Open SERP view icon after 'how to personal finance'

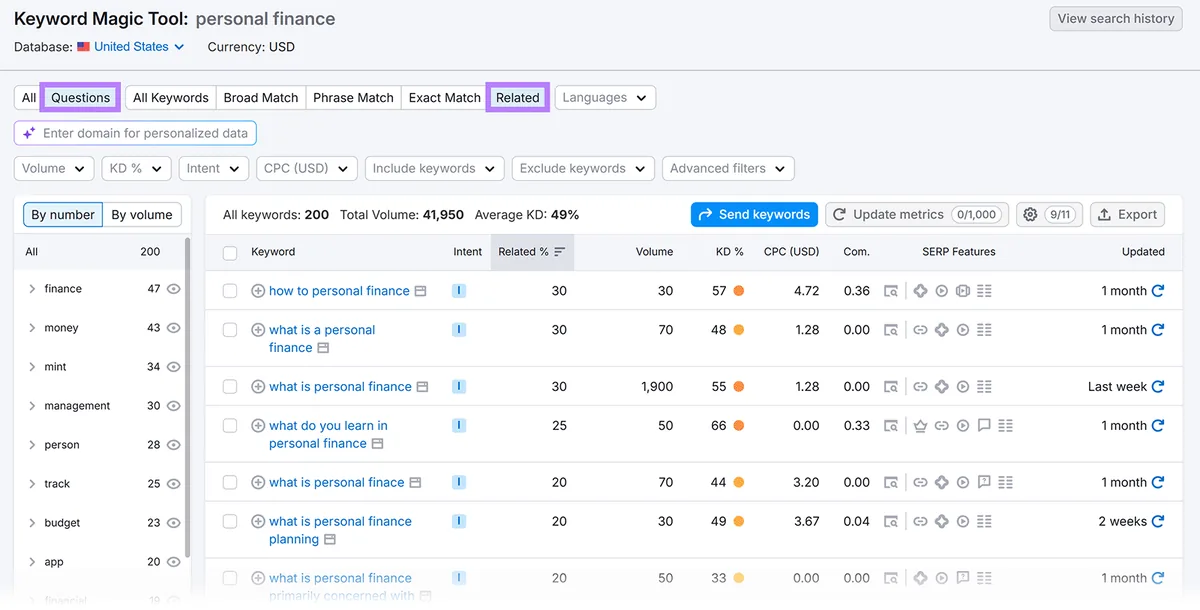[x=420, y=291]
